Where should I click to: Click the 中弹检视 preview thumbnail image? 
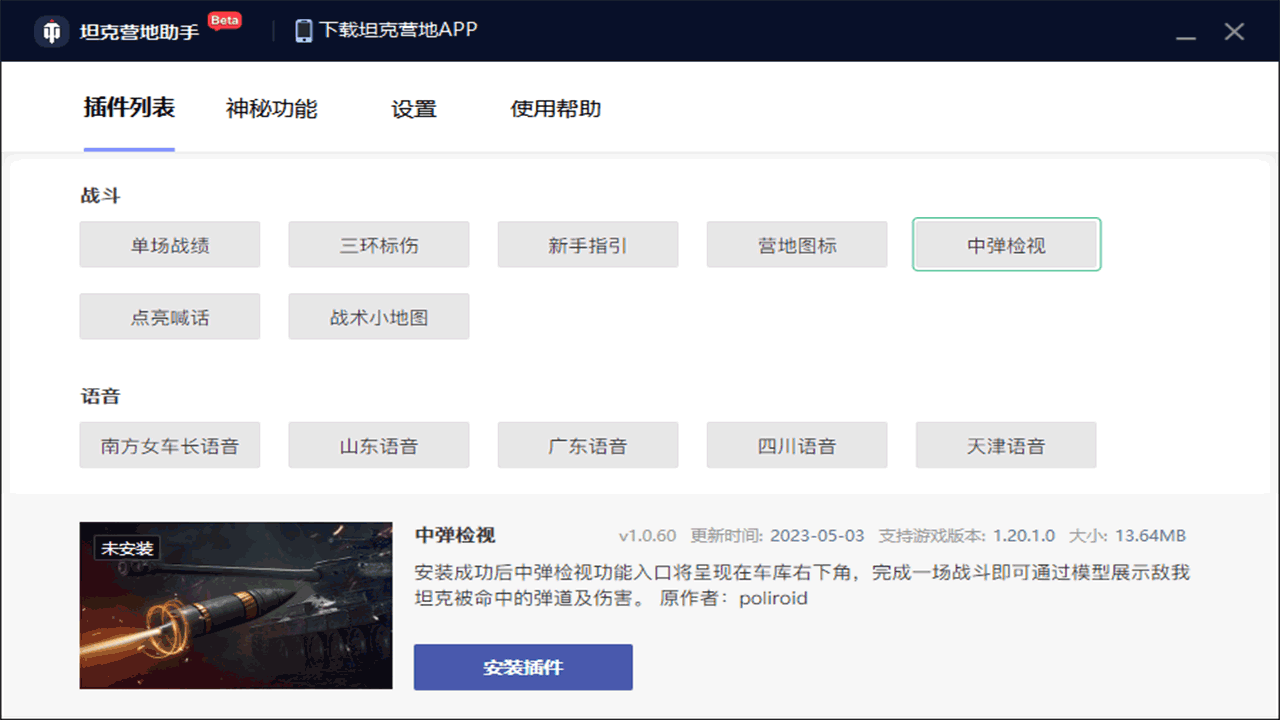[x=236, y=605]
